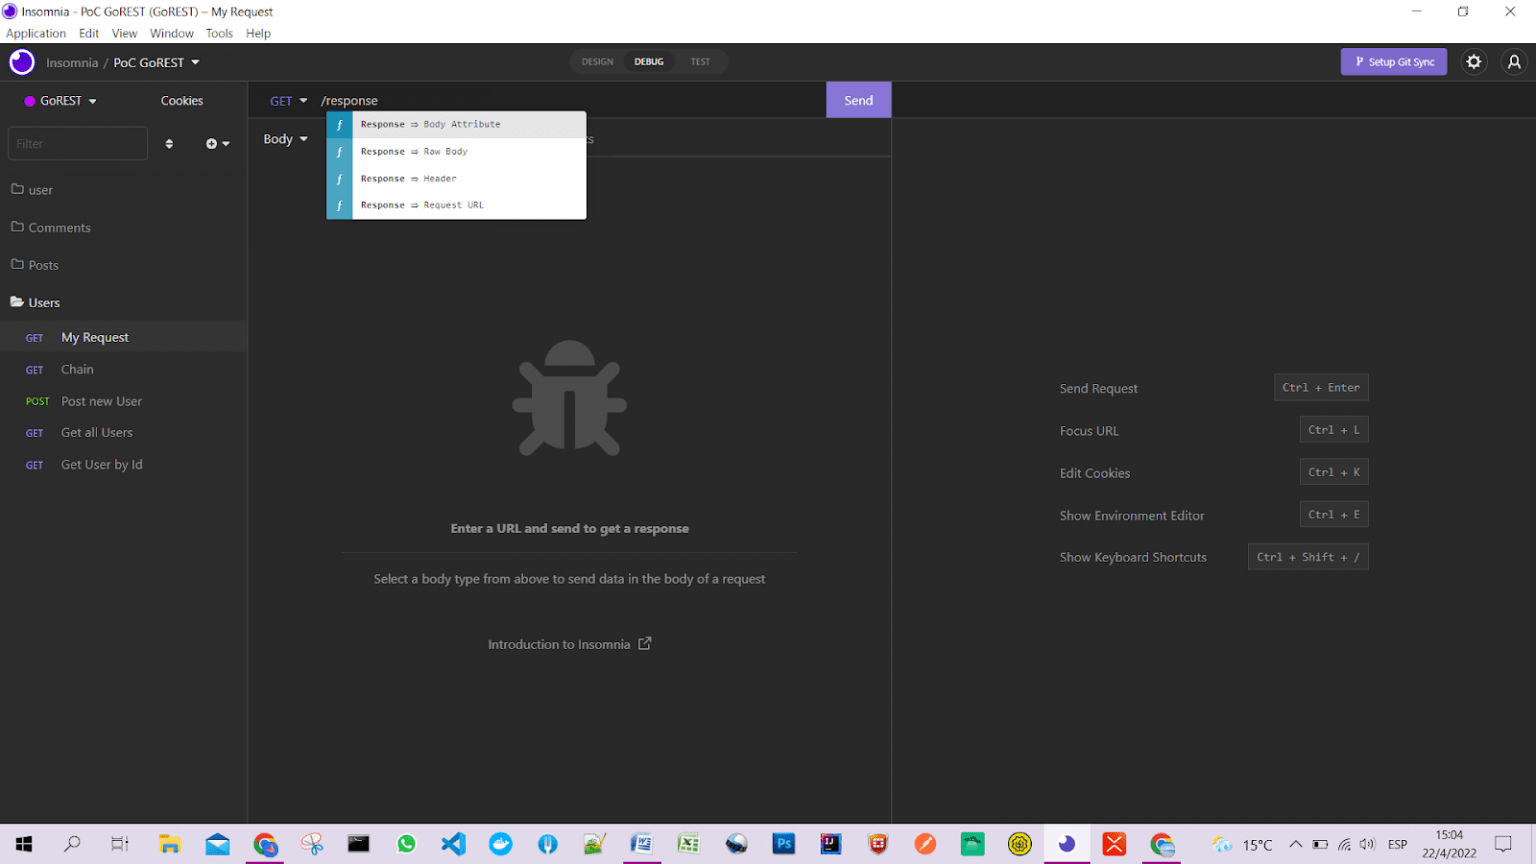Screen dimensions: 1536x864
Task: Click the Setup Git Sync button
Action: tap(1393, 61)
